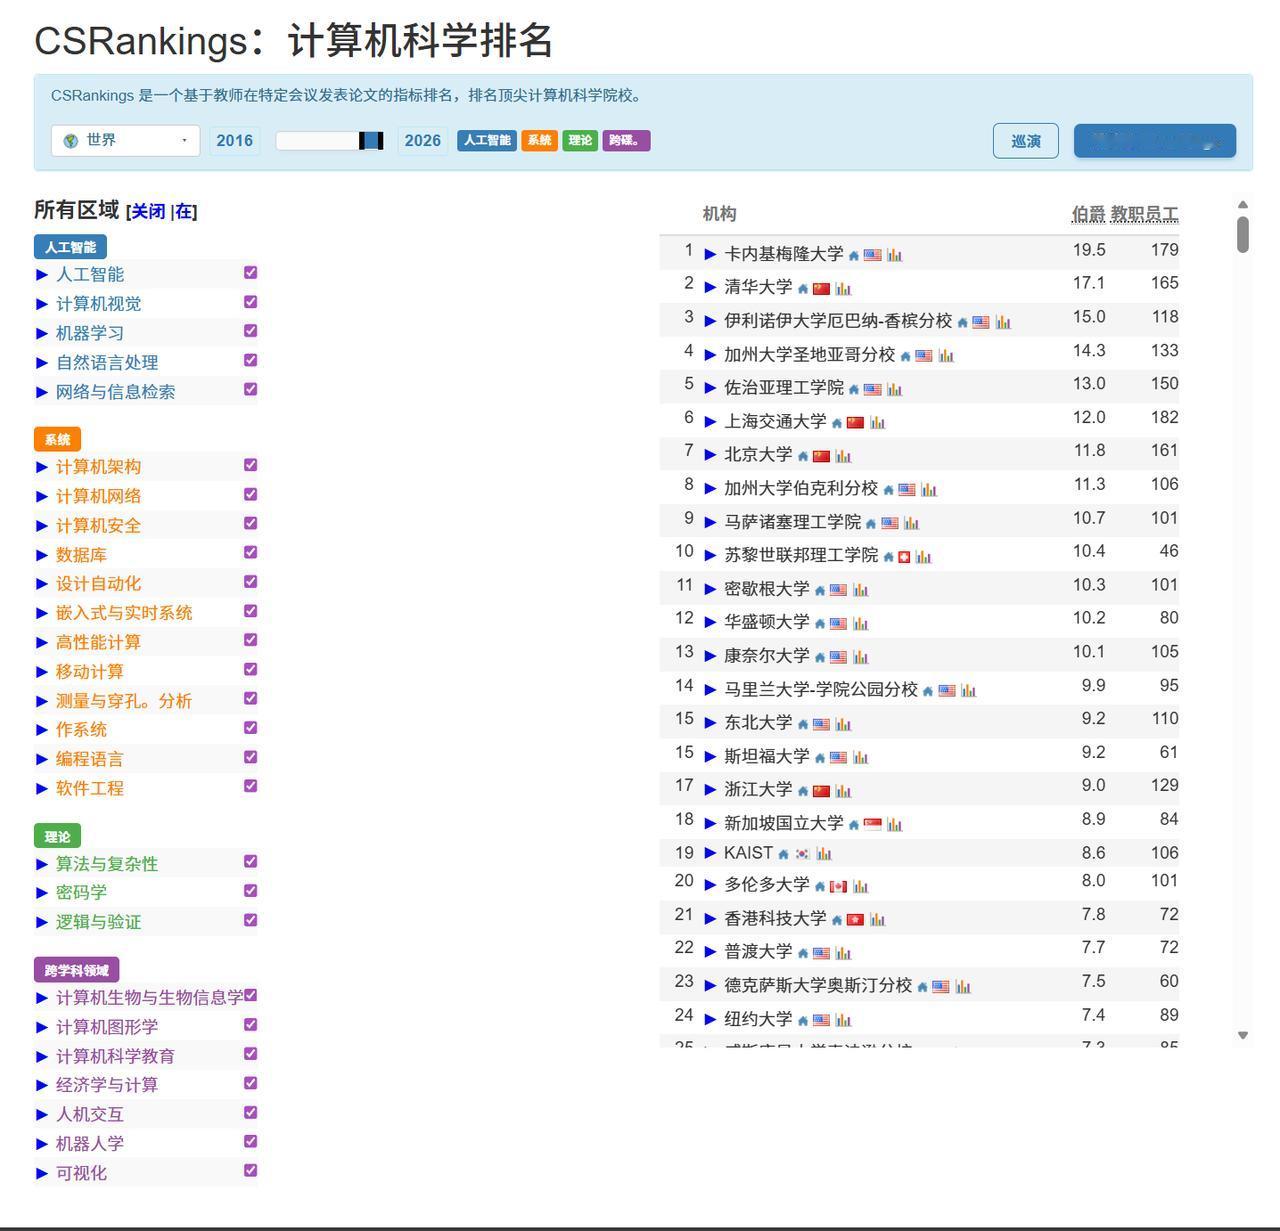1280x1231 pixels.
Task: Expand the 高性能计算 area triangle
Action: pos(42,642)
